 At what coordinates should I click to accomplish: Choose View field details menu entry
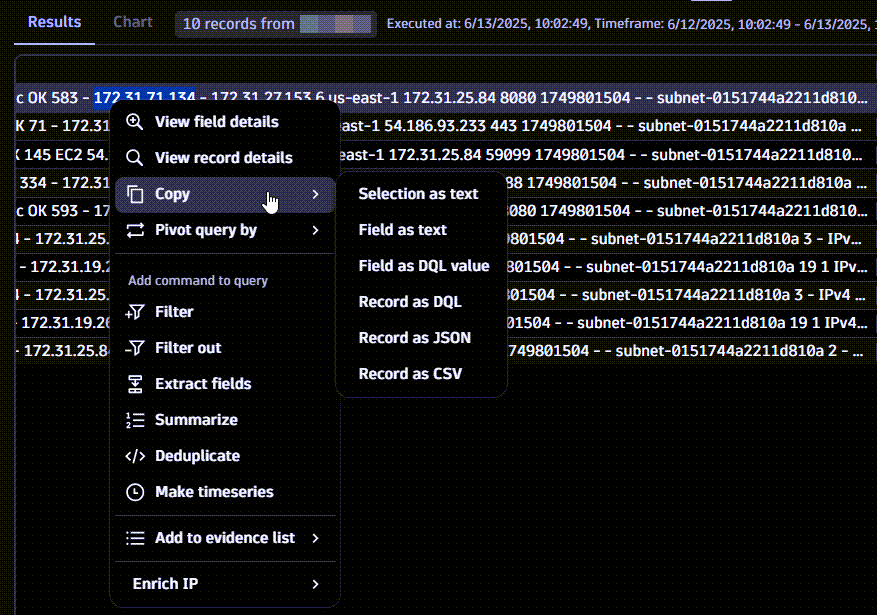(225, 121)
